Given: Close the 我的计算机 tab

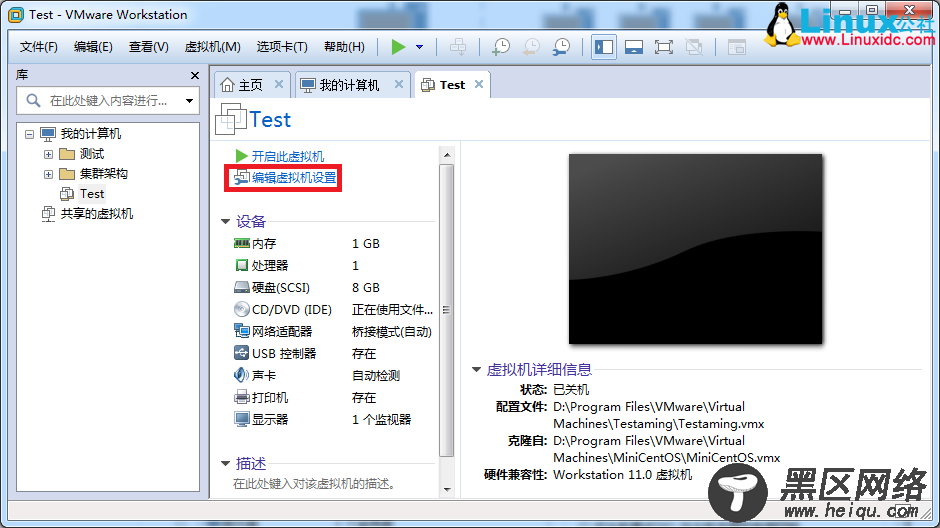Looking at the screenshot, I should click(399, 85).
